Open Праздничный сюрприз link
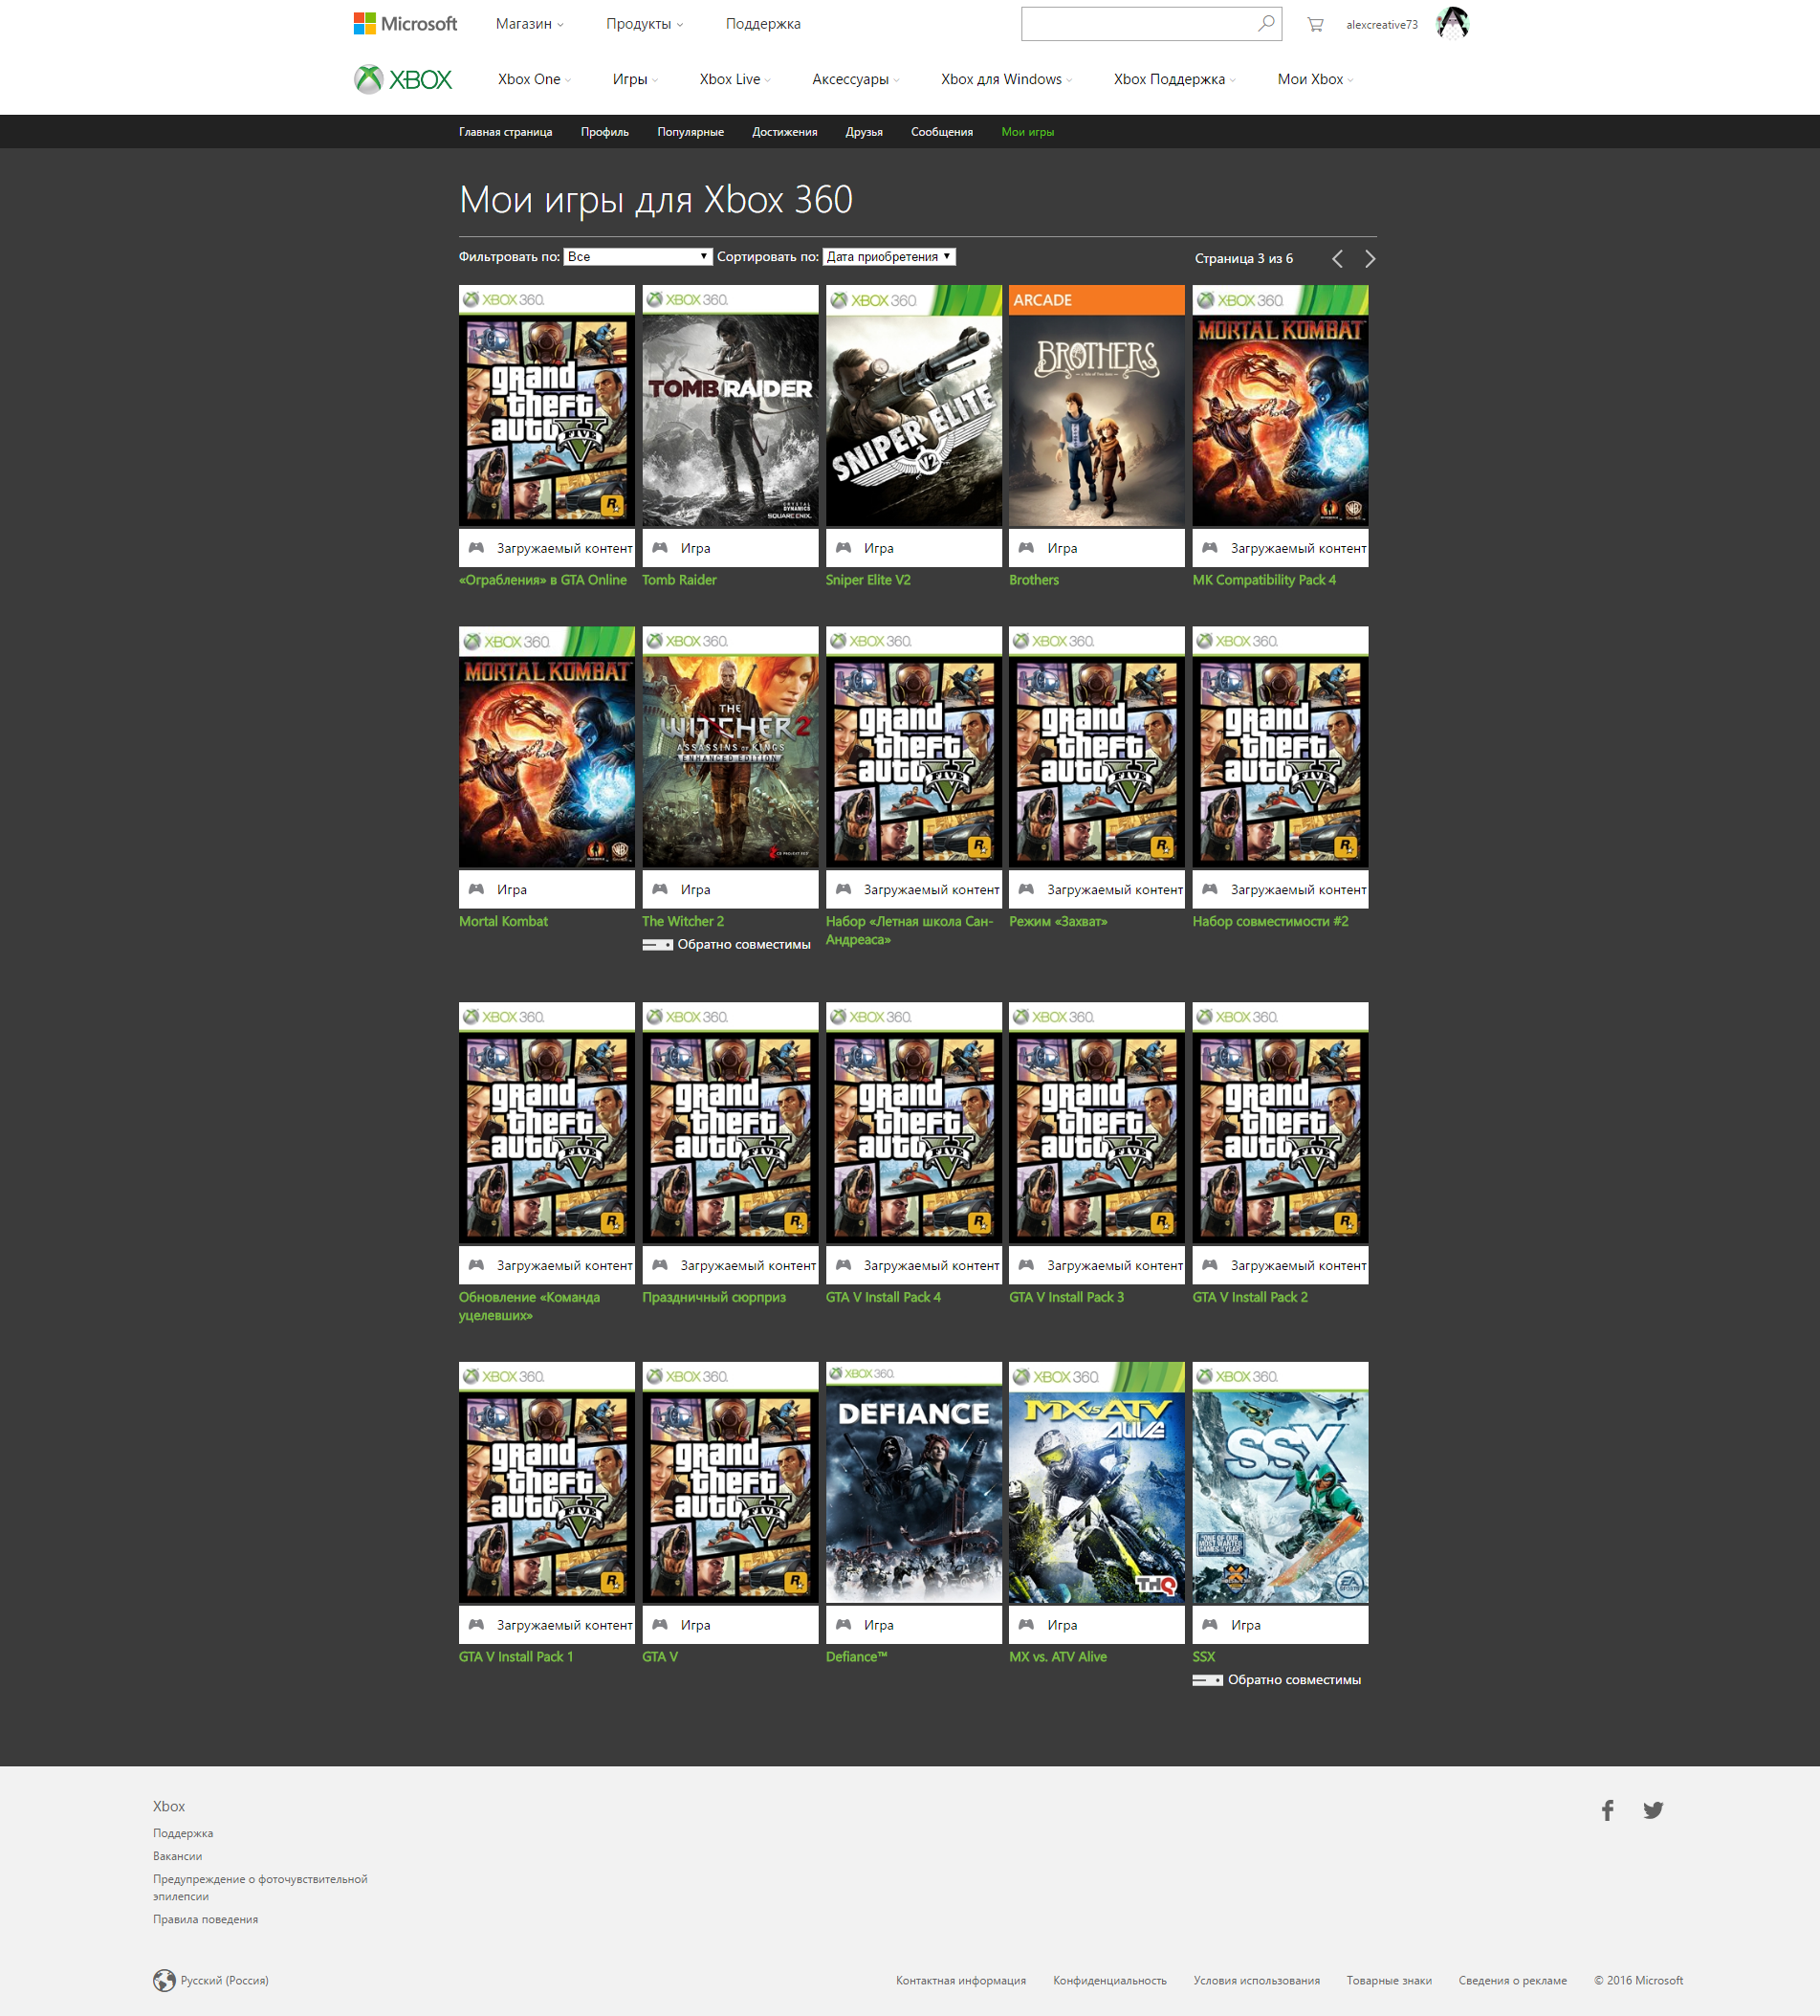 pos(714,1297)
